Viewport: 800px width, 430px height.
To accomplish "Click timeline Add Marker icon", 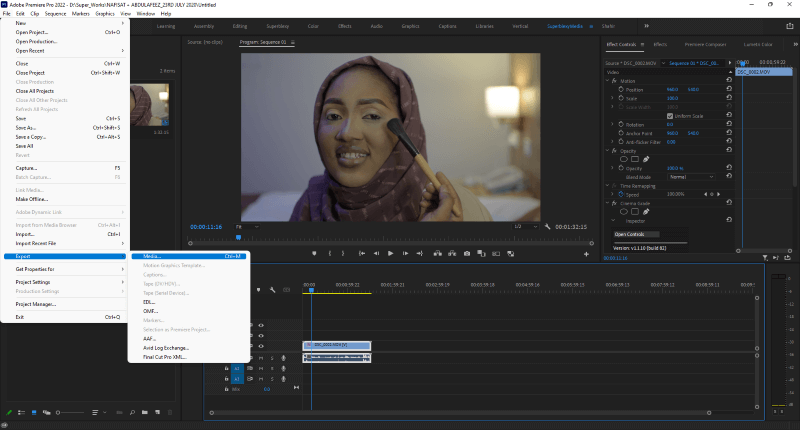I will coord(259,290).
